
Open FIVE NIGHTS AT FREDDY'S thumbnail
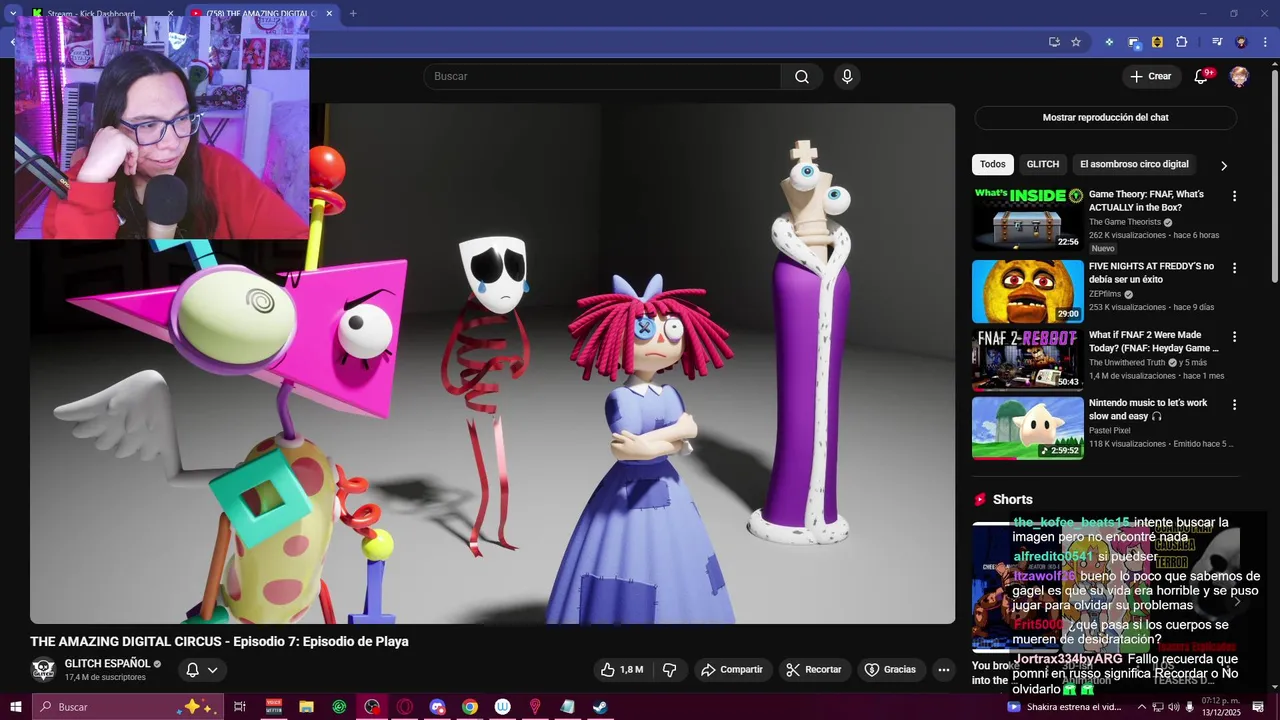(x=1027, y=291)
